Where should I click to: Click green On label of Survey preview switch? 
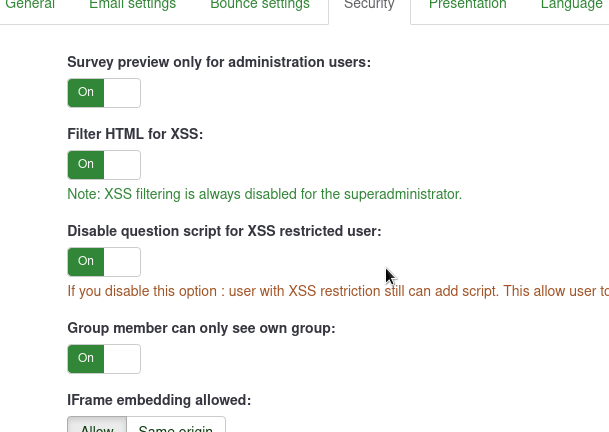pos(86,93)
